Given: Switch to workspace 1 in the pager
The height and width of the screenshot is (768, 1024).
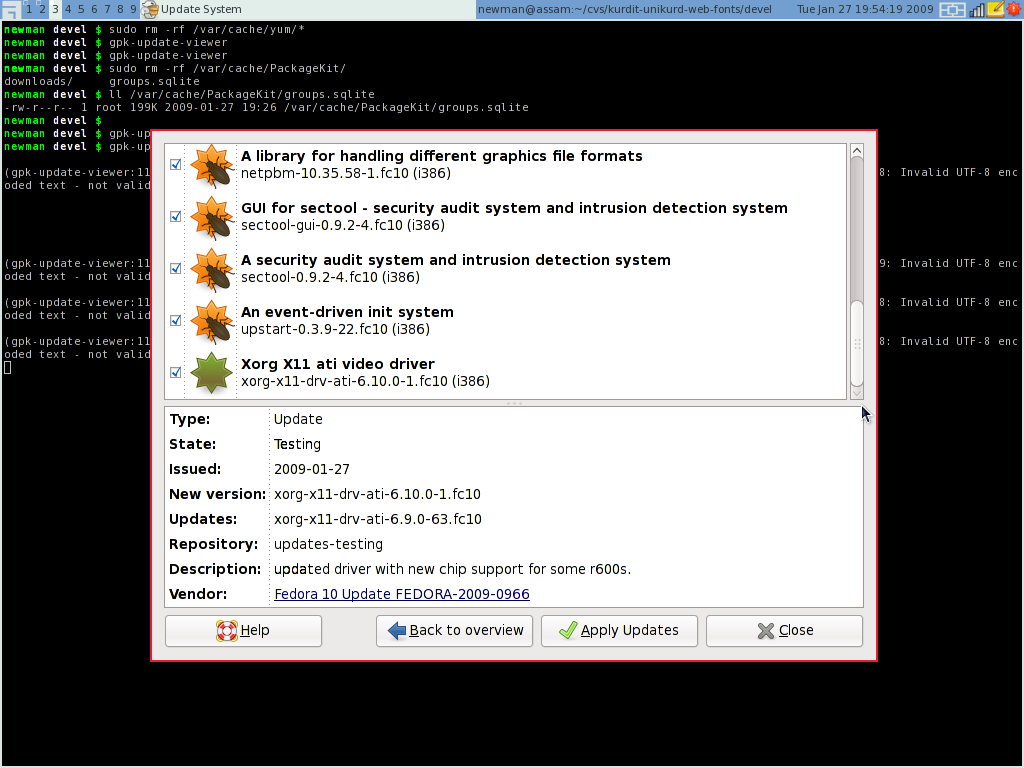Looking at the screenshot, I should tap(30, 9).
